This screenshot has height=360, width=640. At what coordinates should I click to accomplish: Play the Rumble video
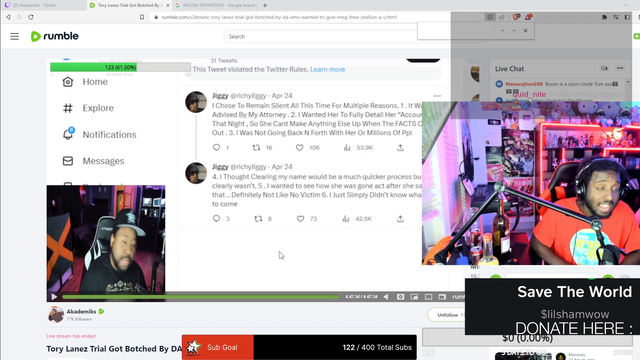[x=54, y=297]
